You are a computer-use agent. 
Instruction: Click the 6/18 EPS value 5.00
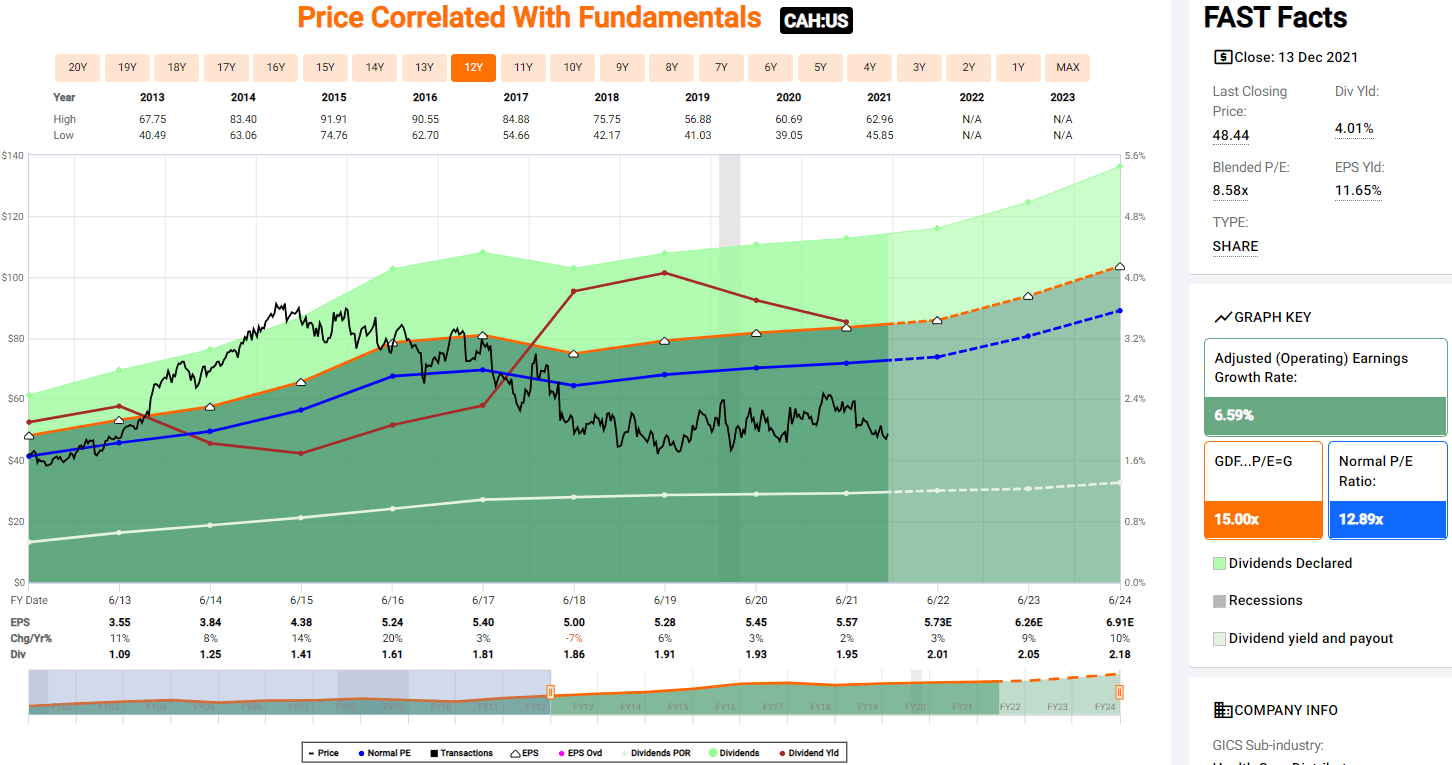coord(574,621)
